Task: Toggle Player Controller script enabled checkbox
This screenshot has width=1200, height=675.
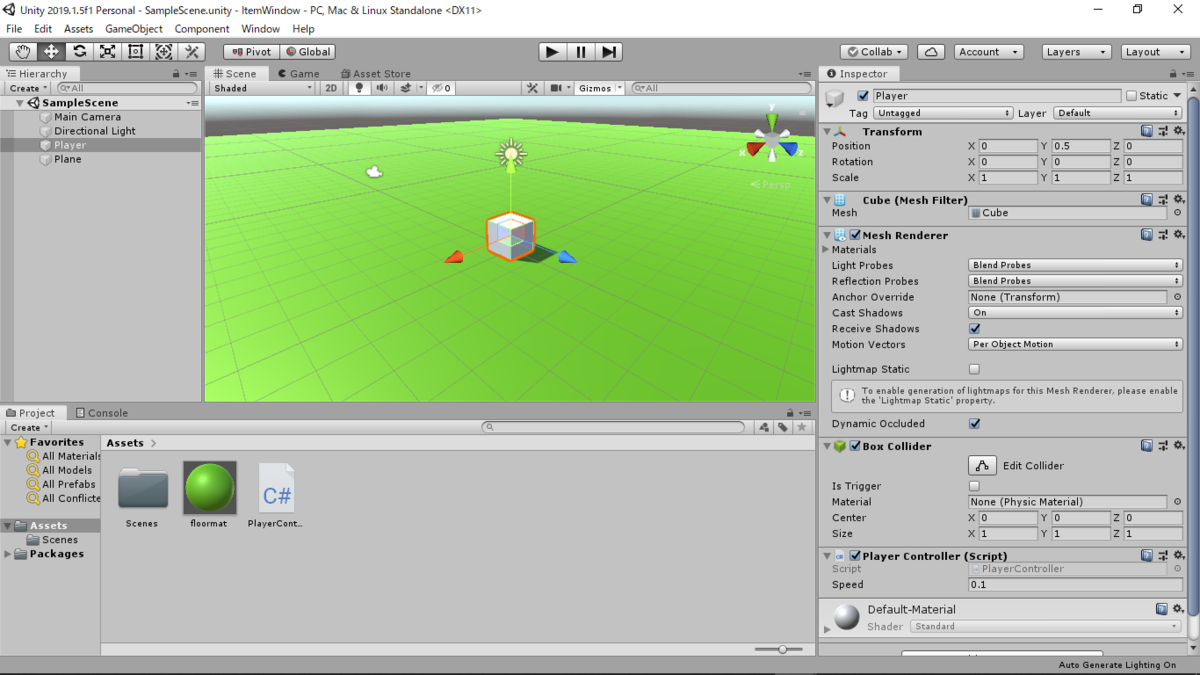Action: 855,556
